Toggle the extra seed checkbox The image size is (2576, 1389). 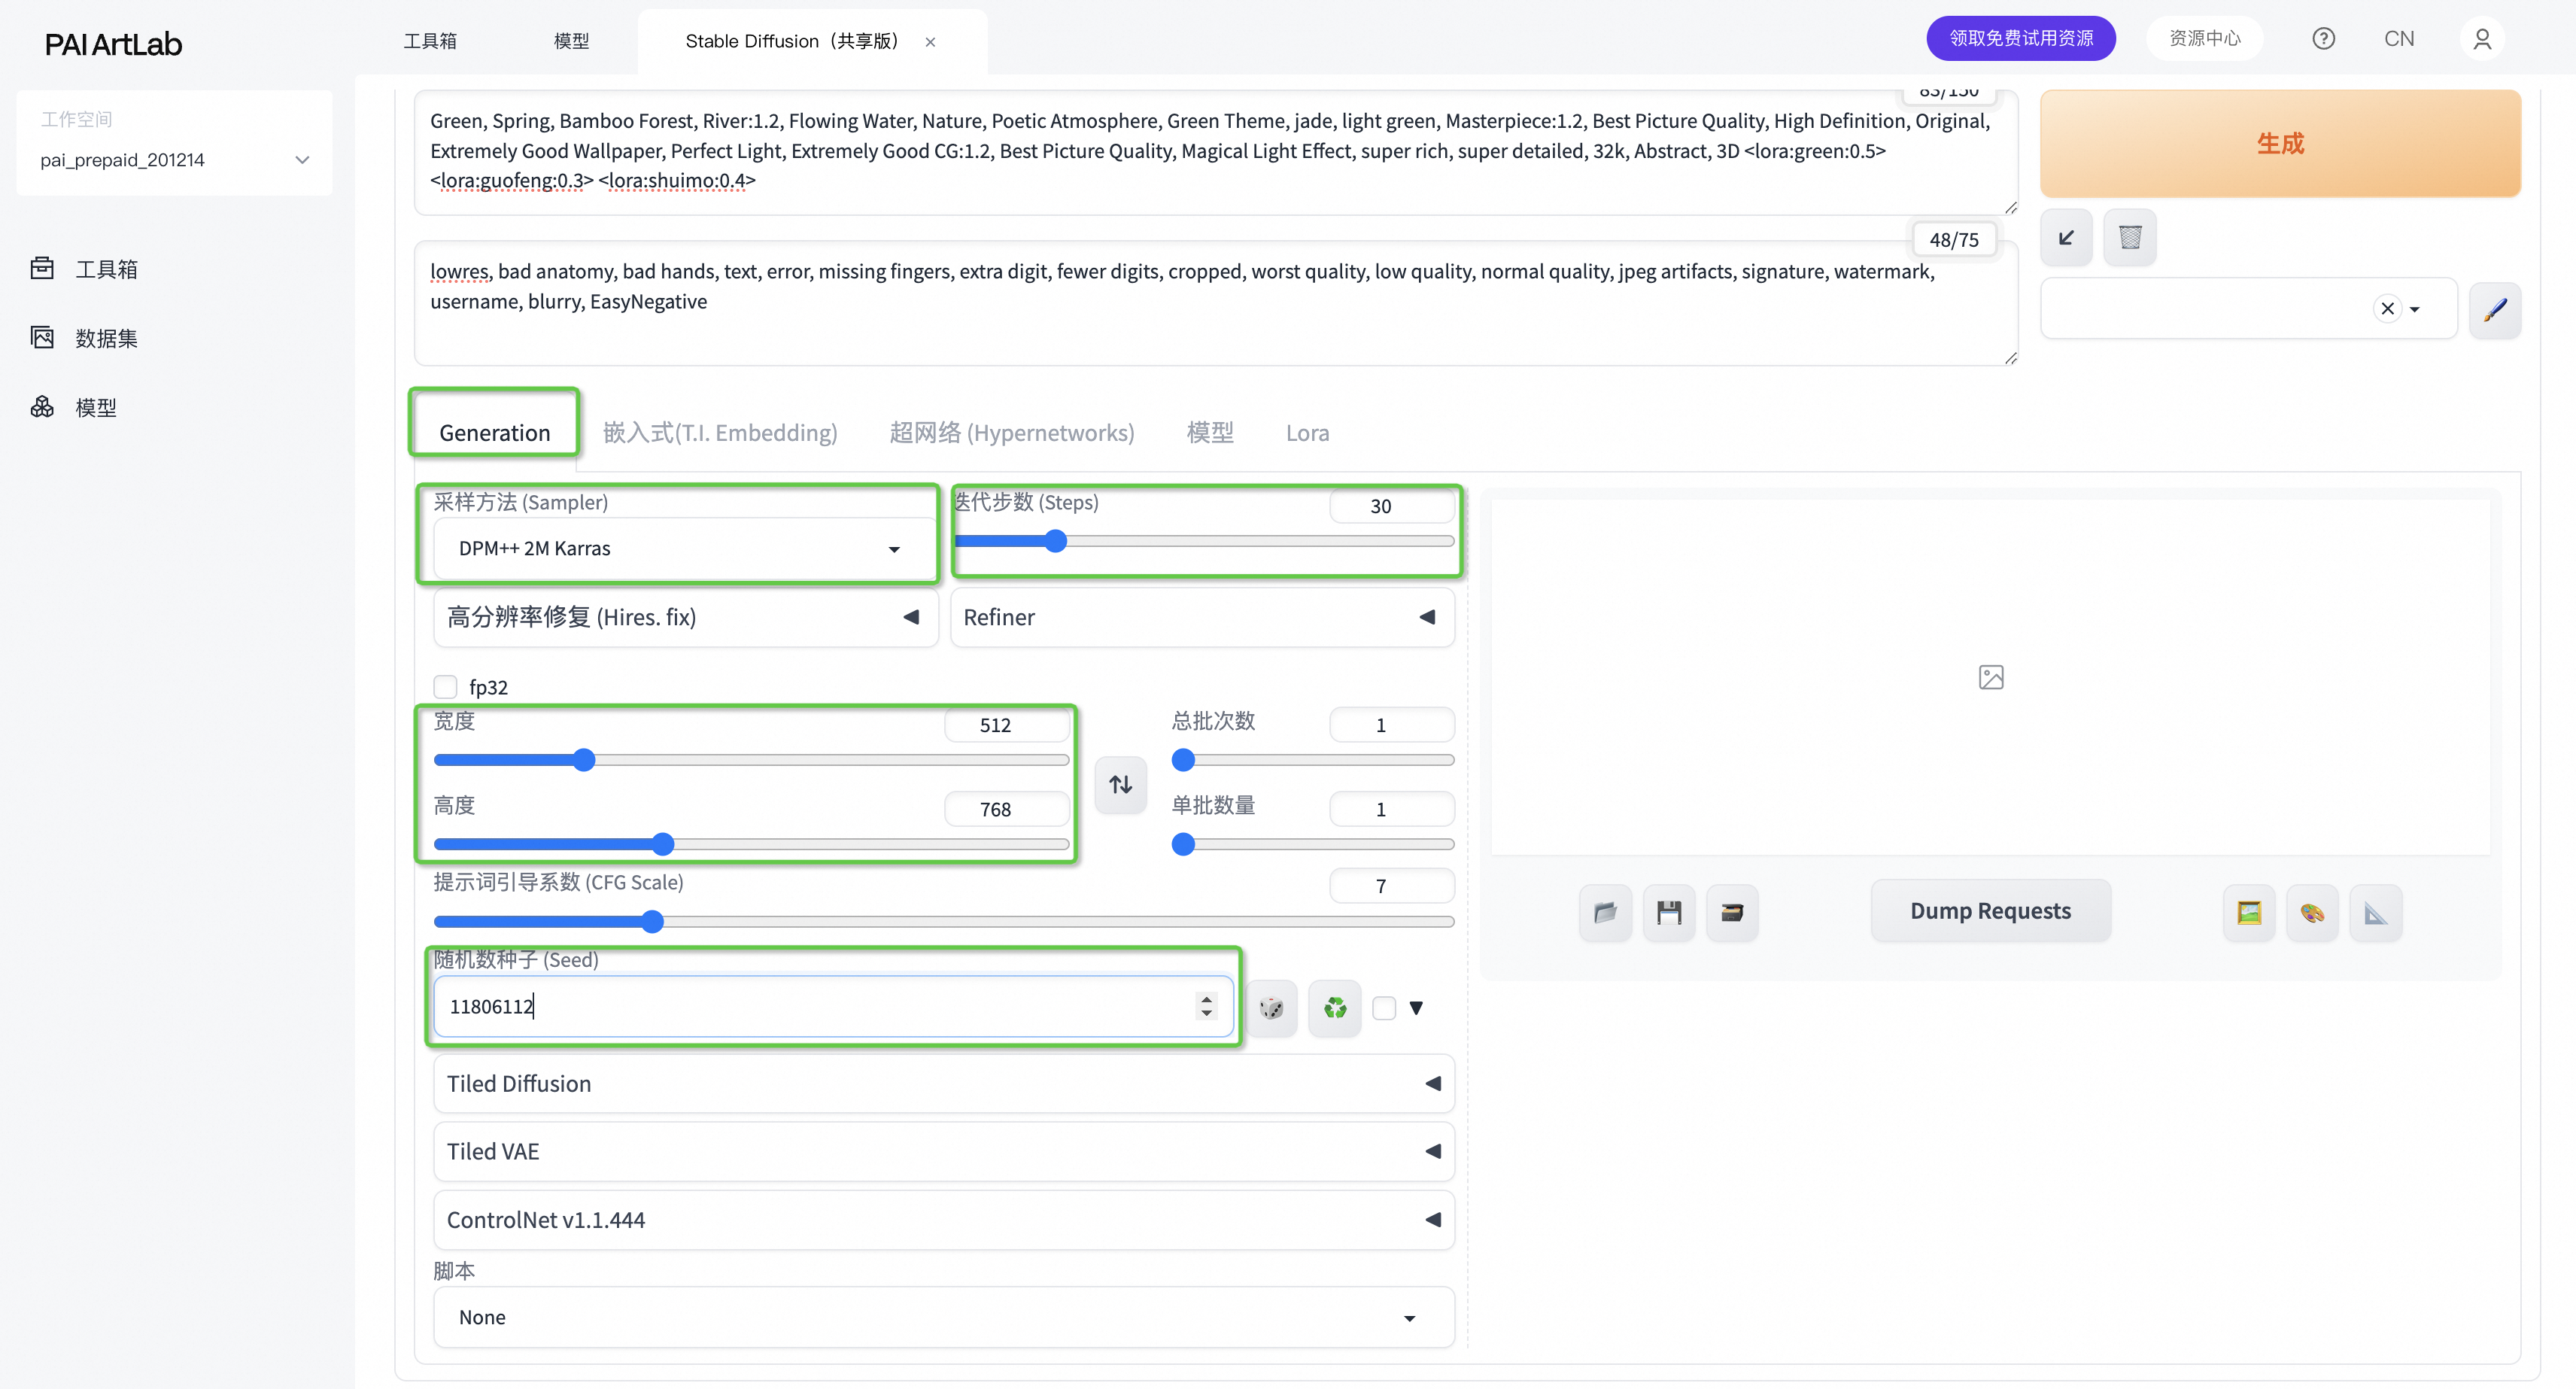tap(1384, 1007)
